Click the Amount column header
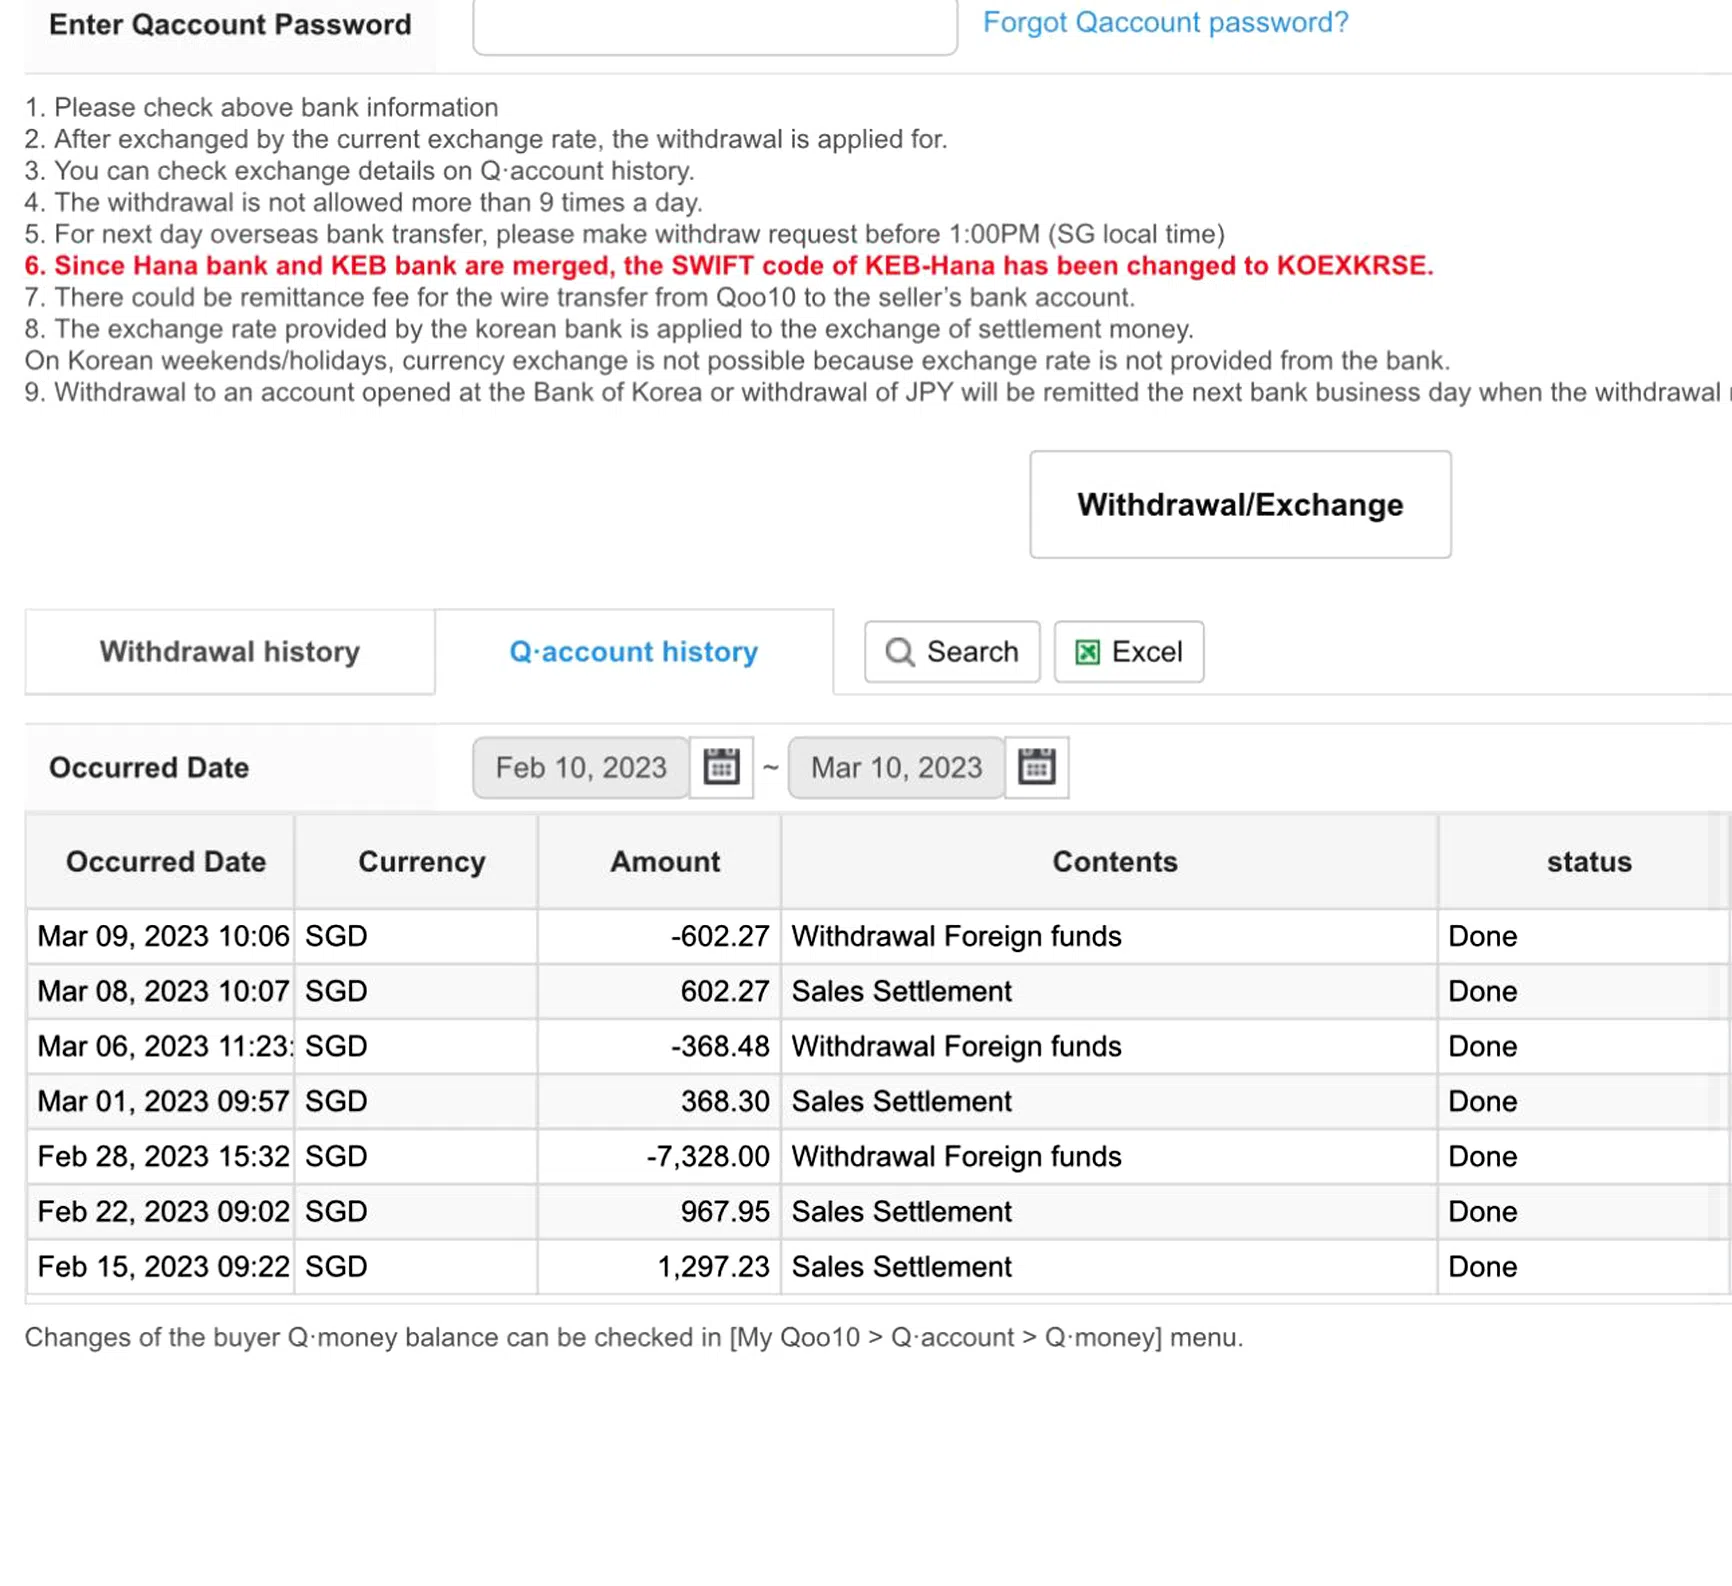This screenshot has width=1732, height=1586. click(x=664, y=861)
